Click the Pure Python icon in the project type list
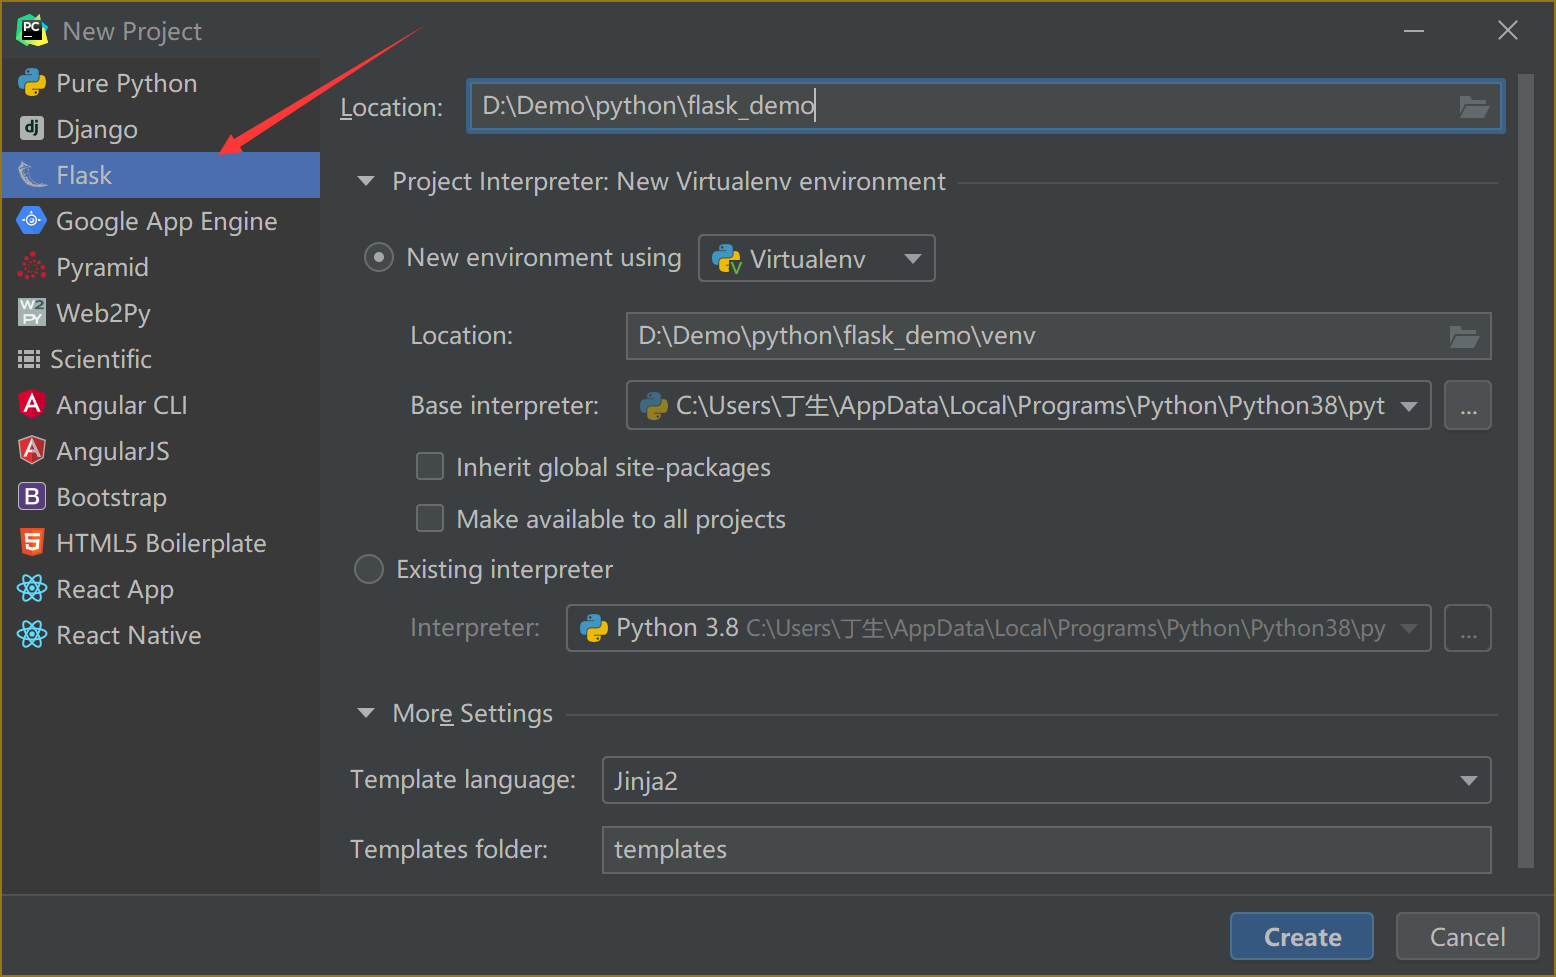This screenshot has width=1556, height=977. click(x=32, y=83)
